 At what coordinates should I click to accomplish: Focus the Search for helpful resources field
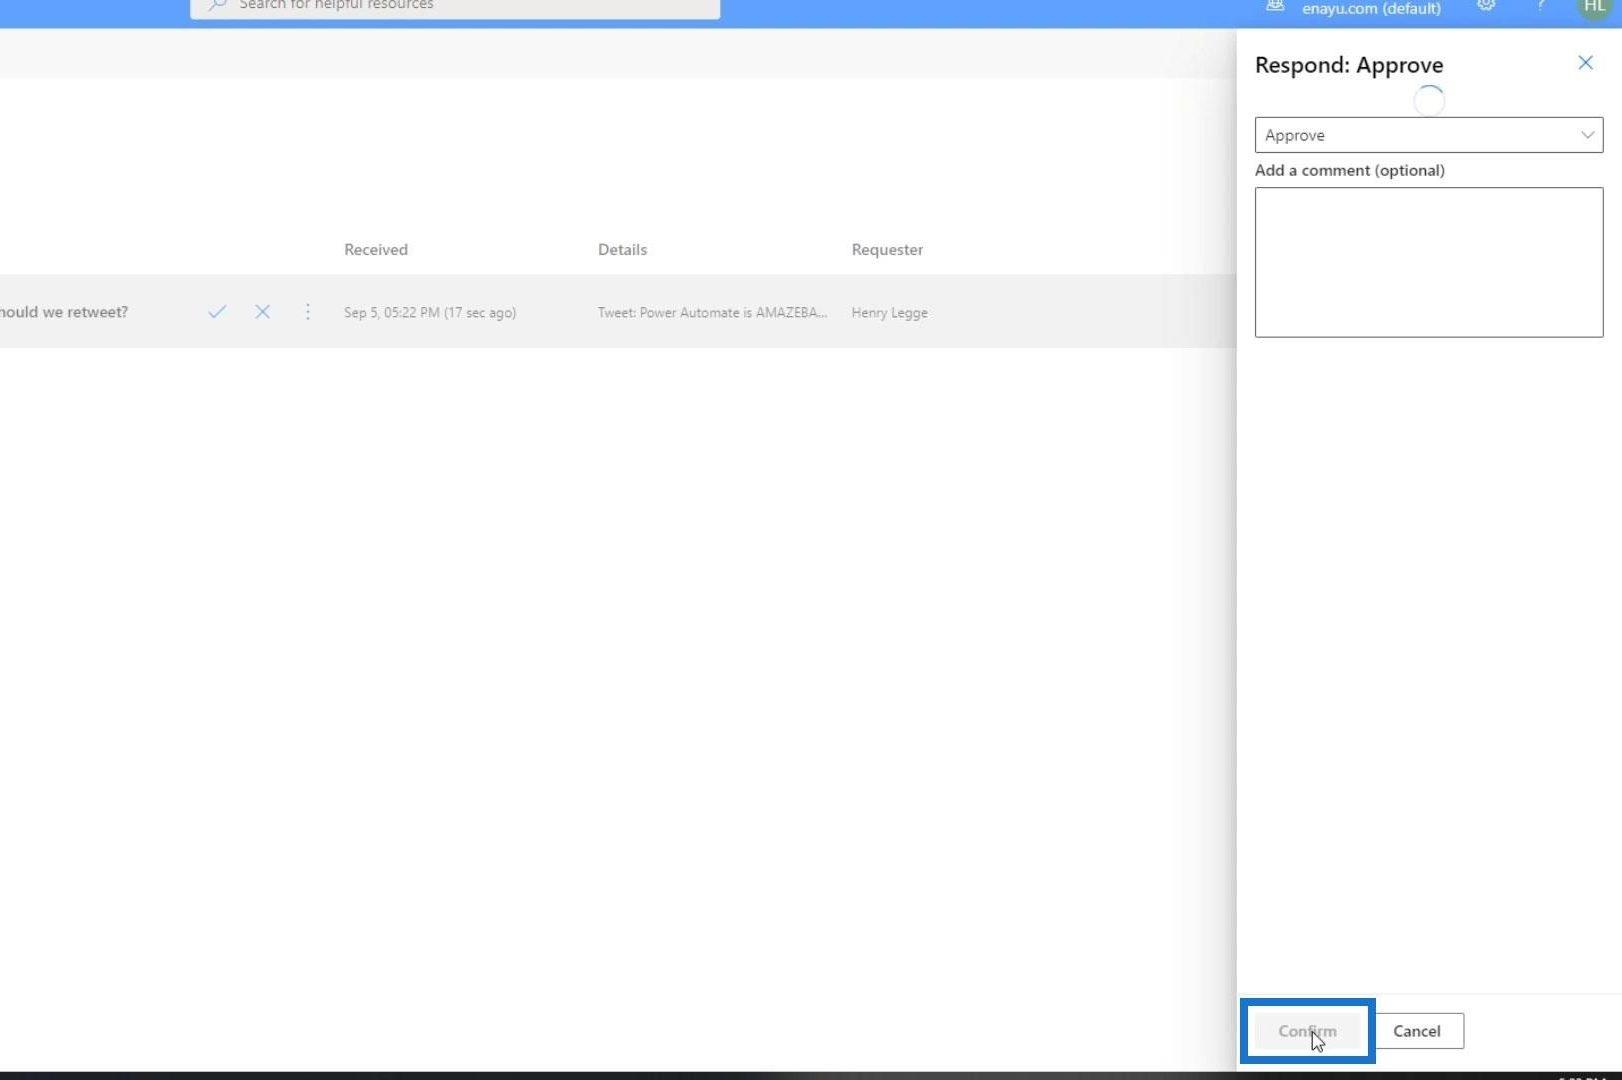click(455, 7)
